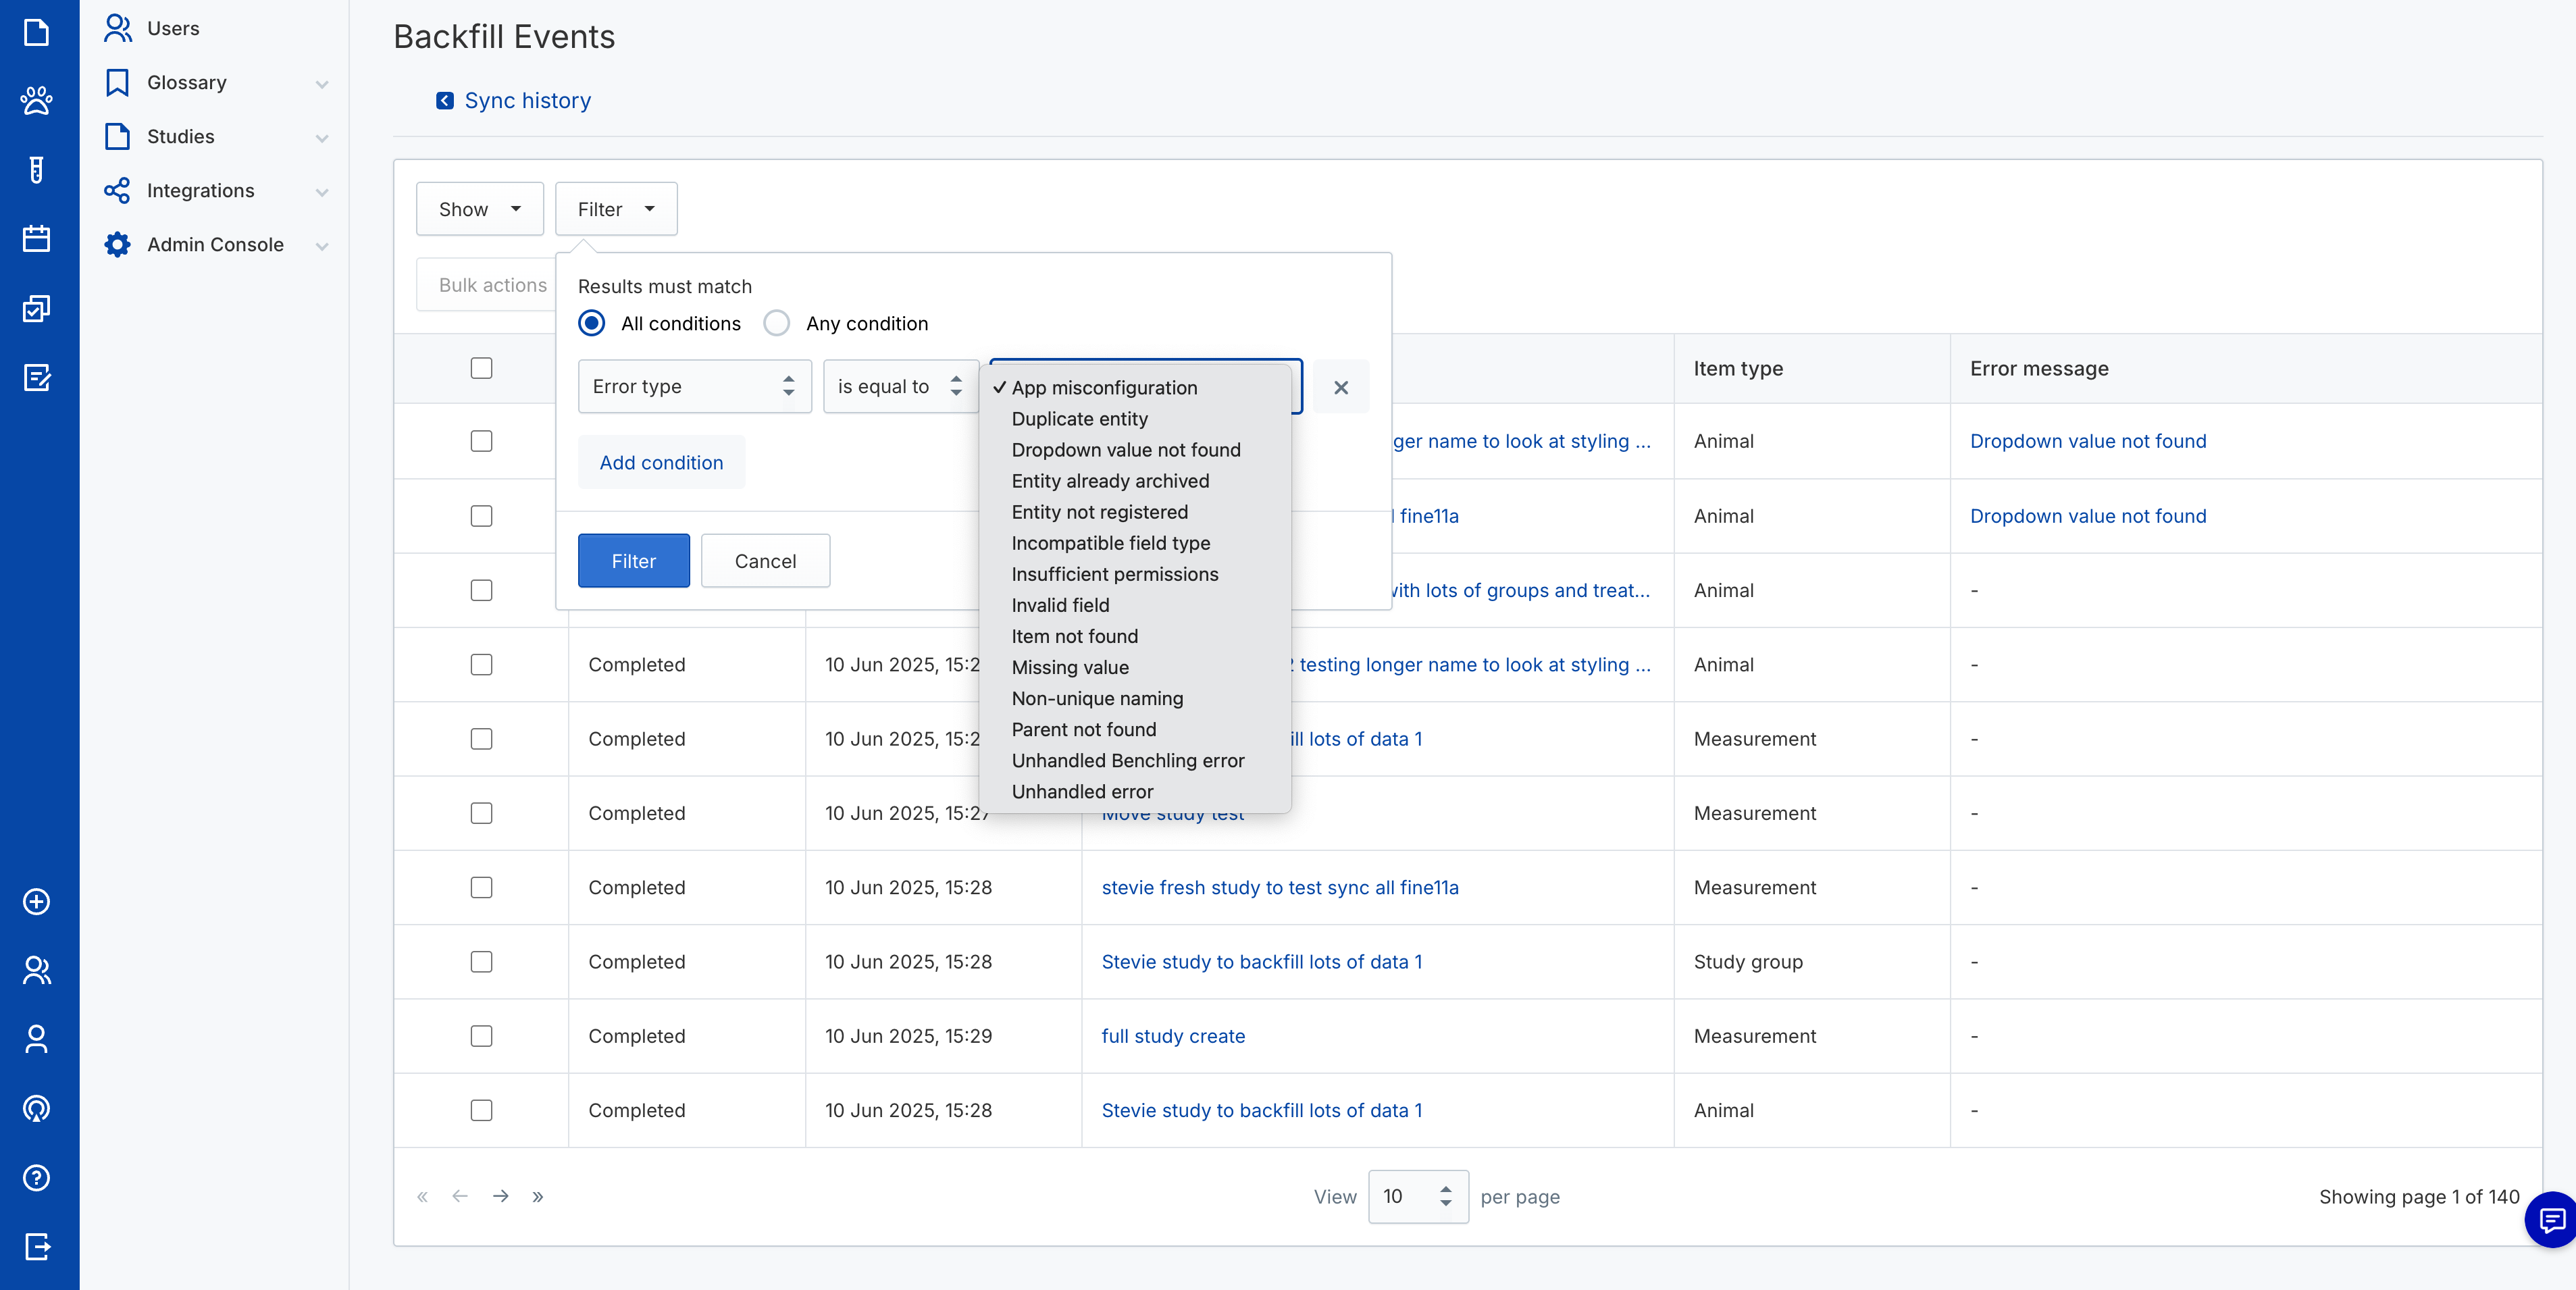
Task: Remove the Error type filter condition
Action: [1341, 387]
